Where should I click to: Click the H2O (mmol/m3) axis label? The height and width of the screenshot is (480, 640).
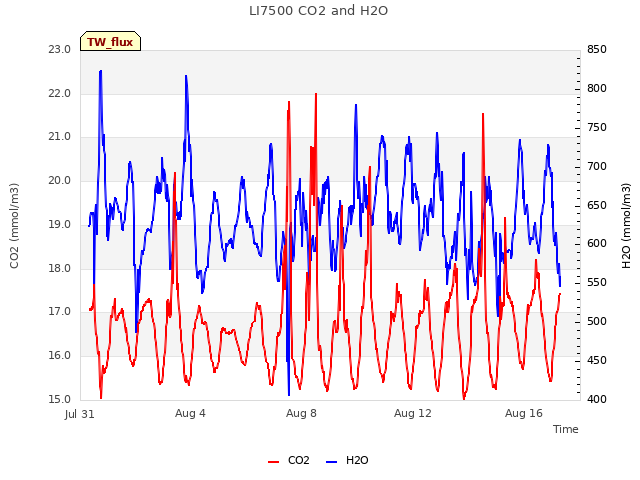[626, 226]
